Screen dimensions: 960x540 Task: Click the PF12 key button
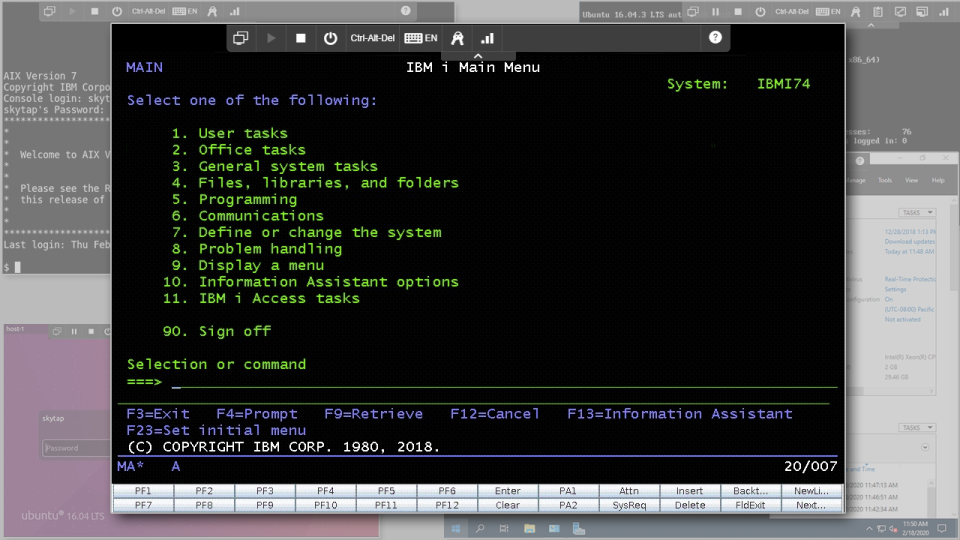[x=447, y=505]
